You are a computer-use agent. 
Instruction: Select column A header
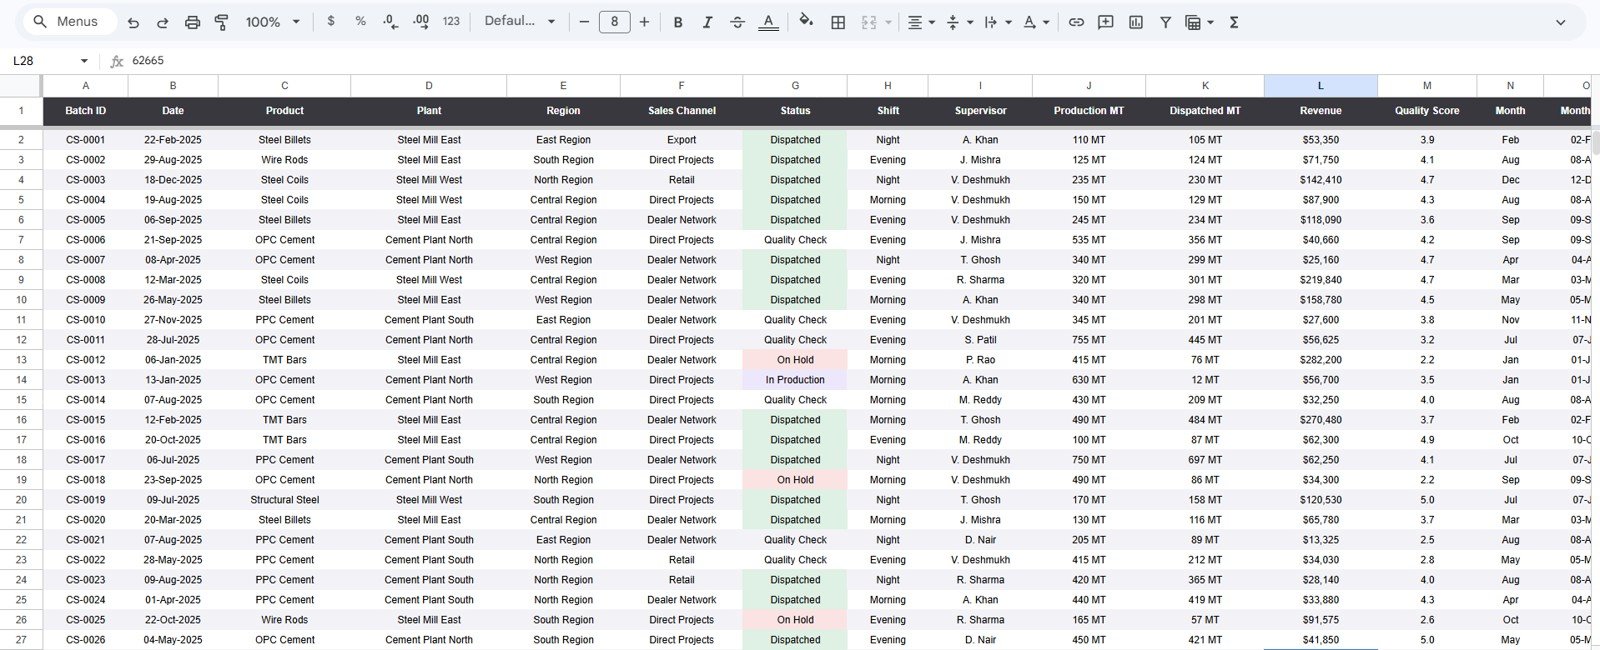(86, 86)
